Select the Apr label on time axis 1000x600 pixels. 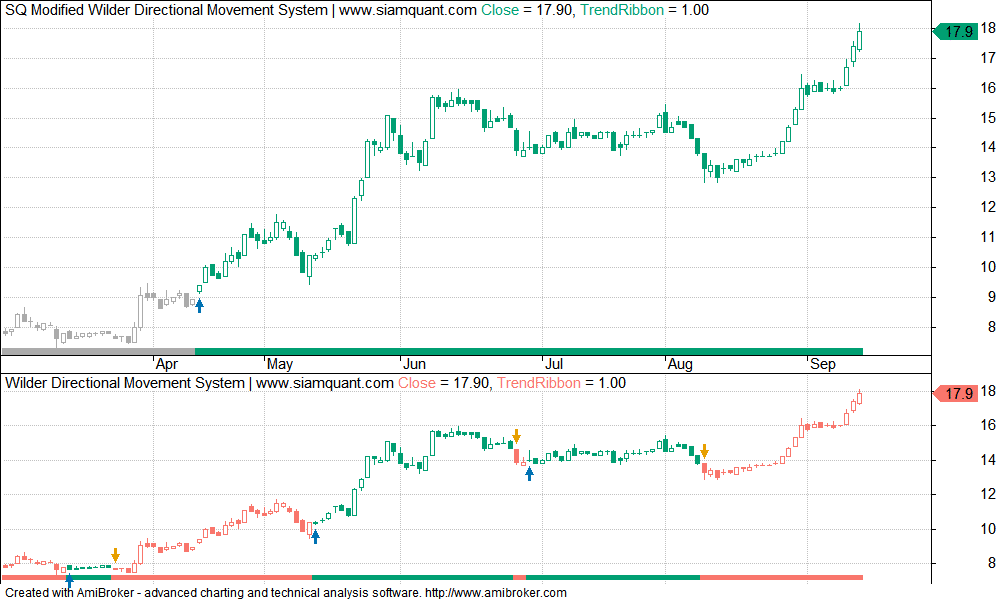pyautogui.click(x=166, y=364)
